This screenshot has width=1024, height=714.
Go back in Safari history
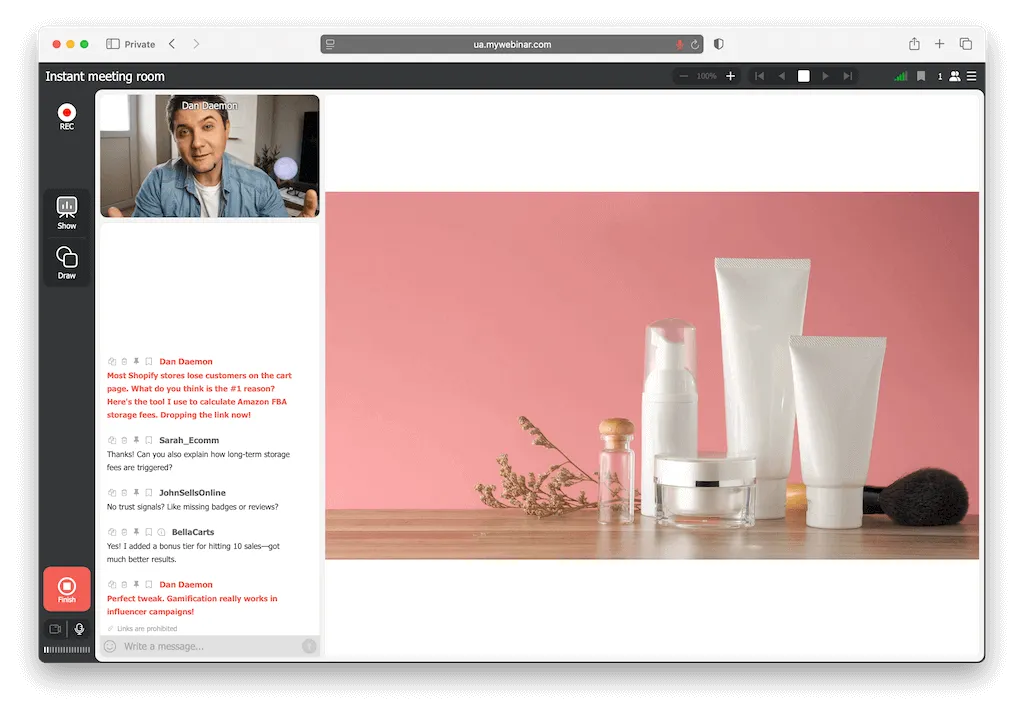point(172,44)
